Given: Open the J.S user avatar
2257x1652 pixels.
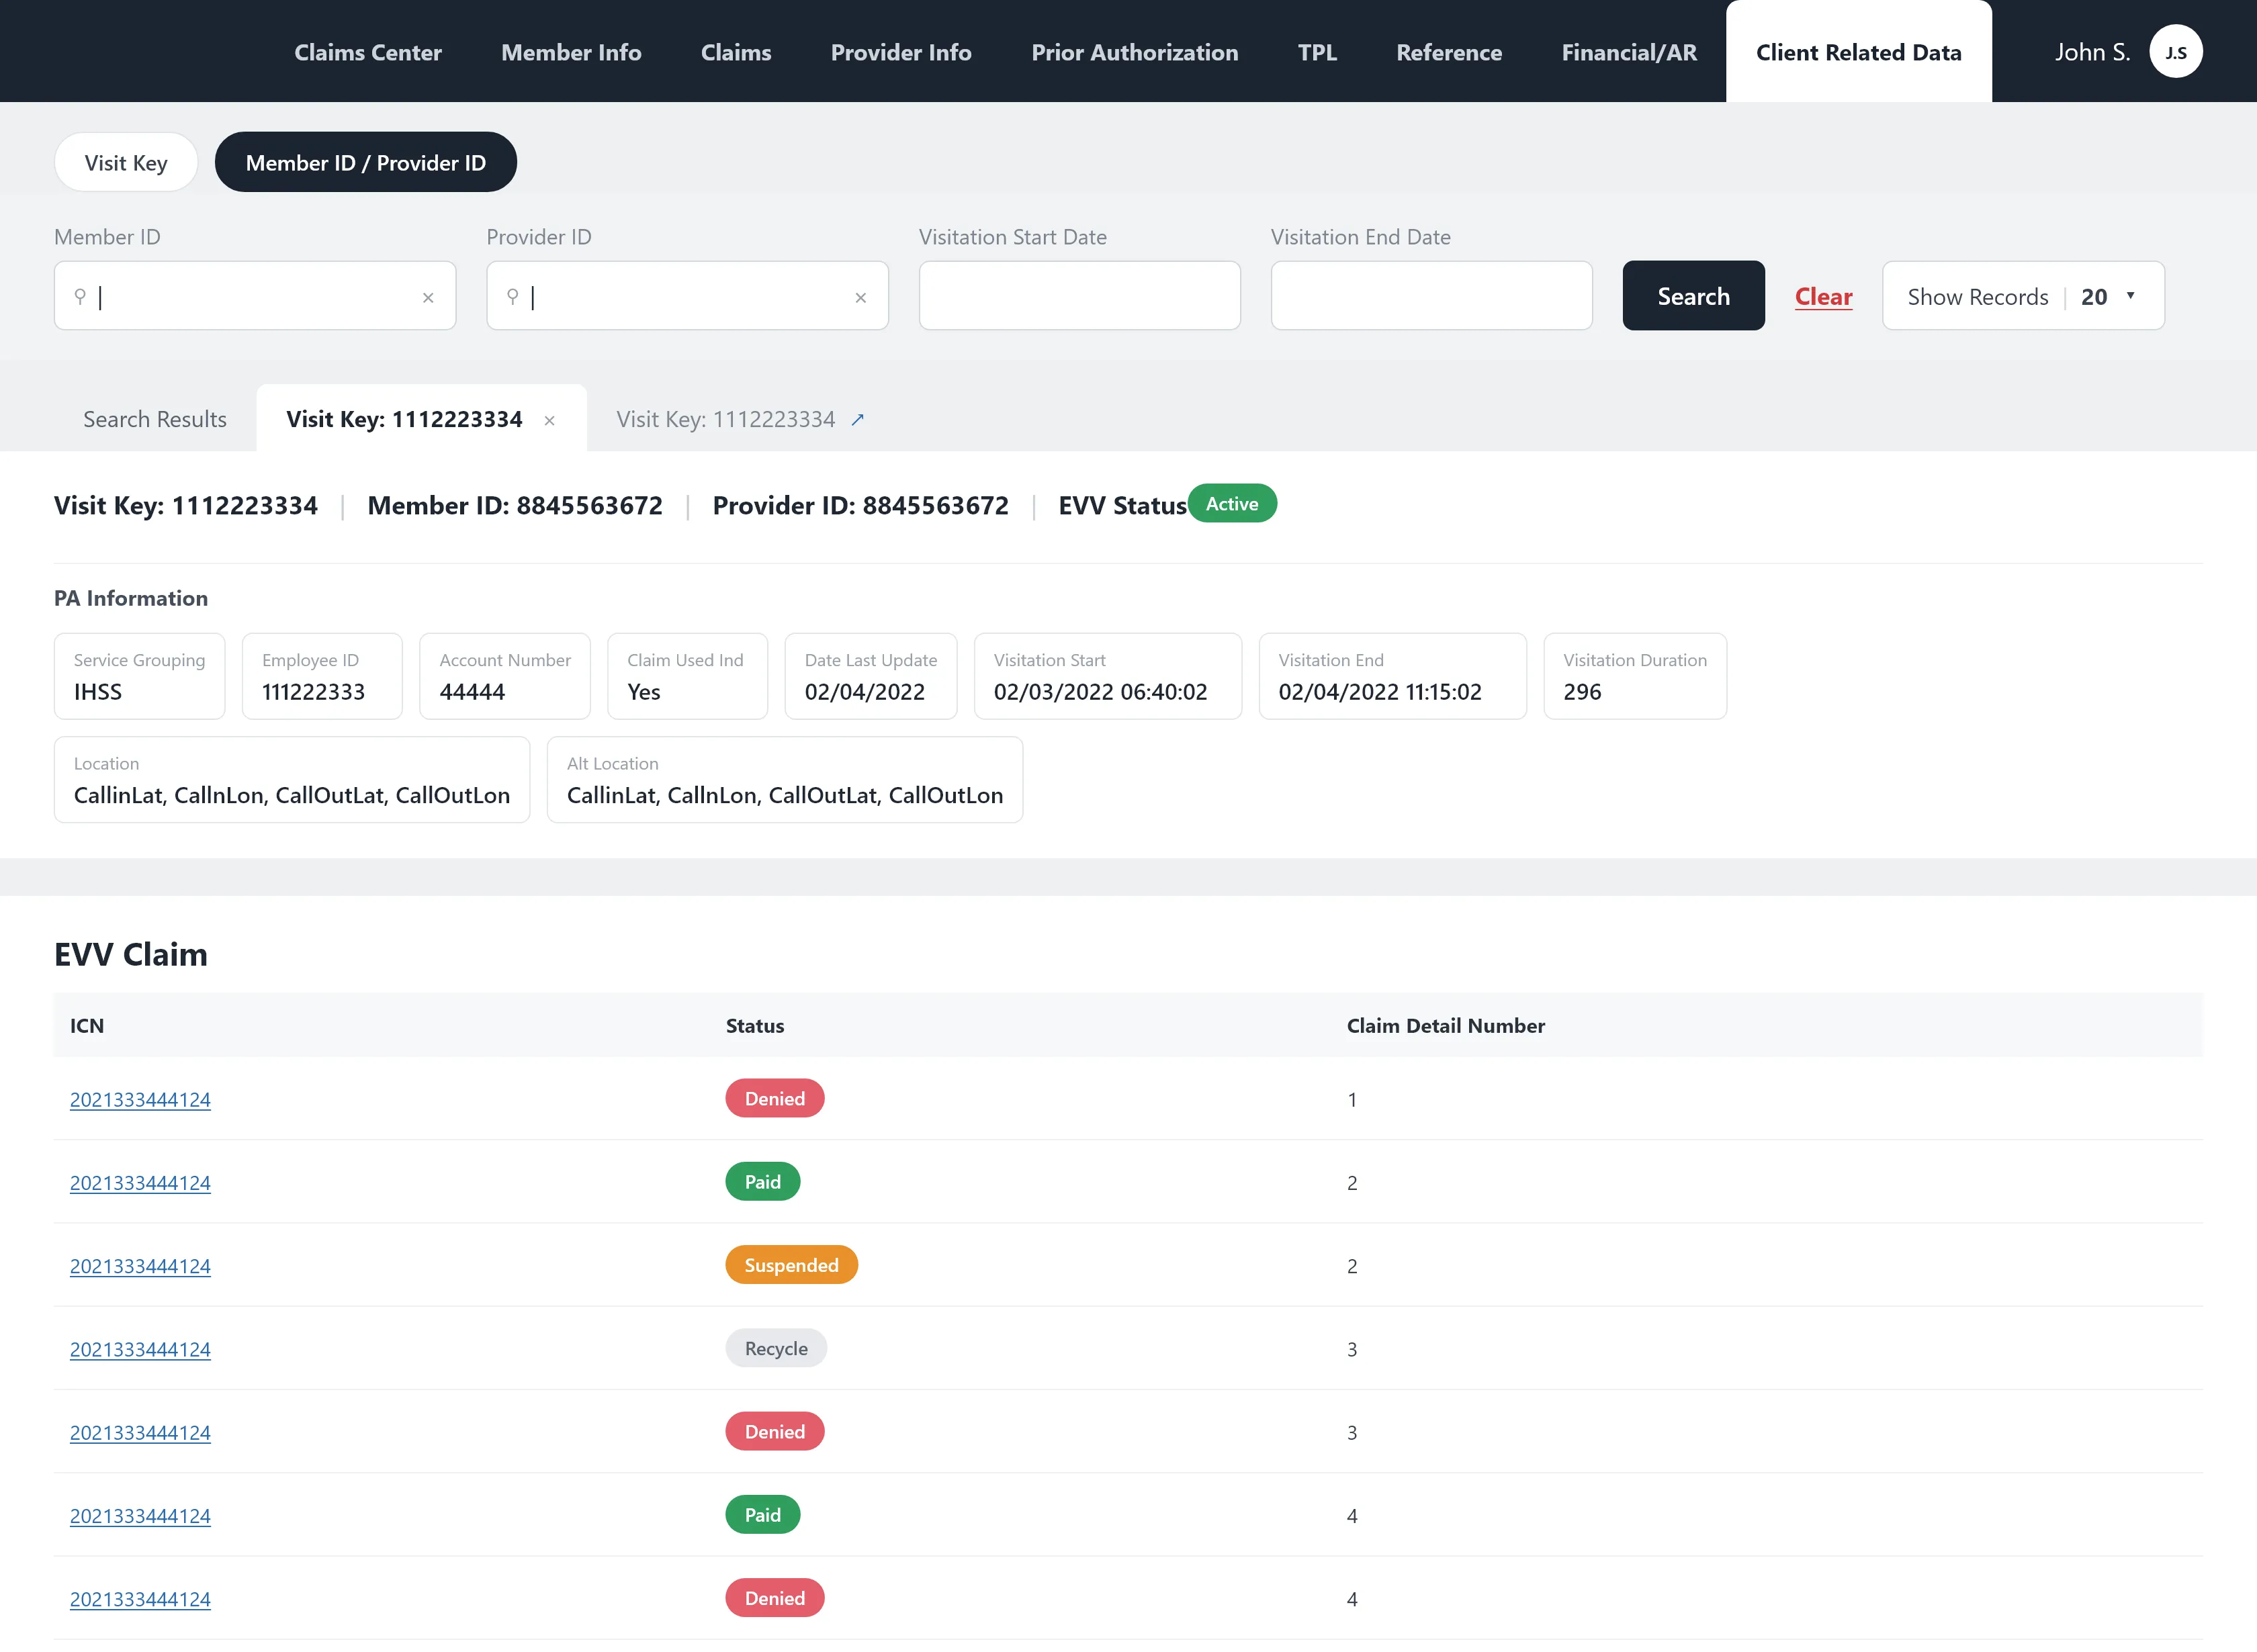Looking at the screenshot, I should (2176, 52).
